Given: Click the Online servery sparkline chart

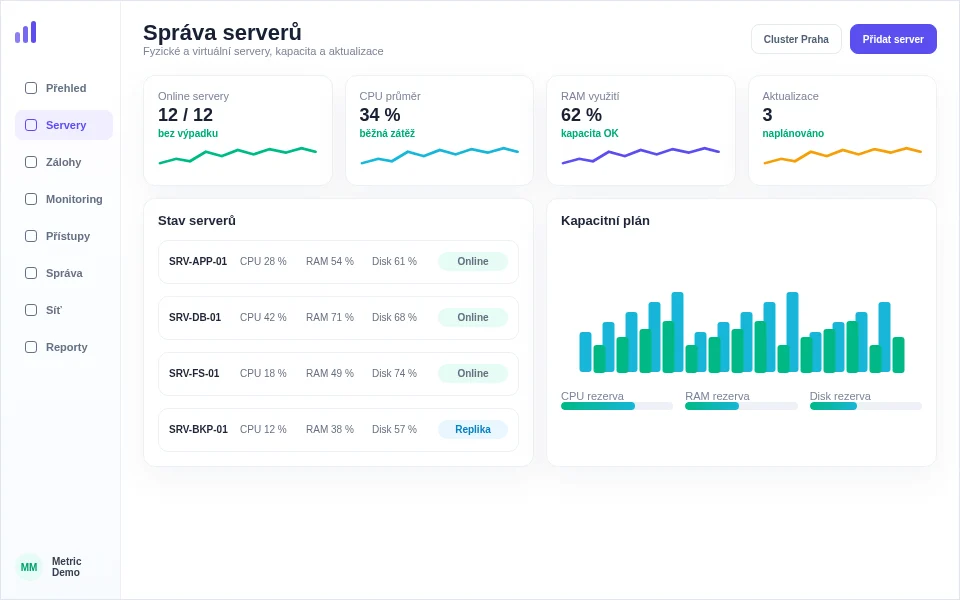Looking at the screenshot, I should (x=238, y=156).
